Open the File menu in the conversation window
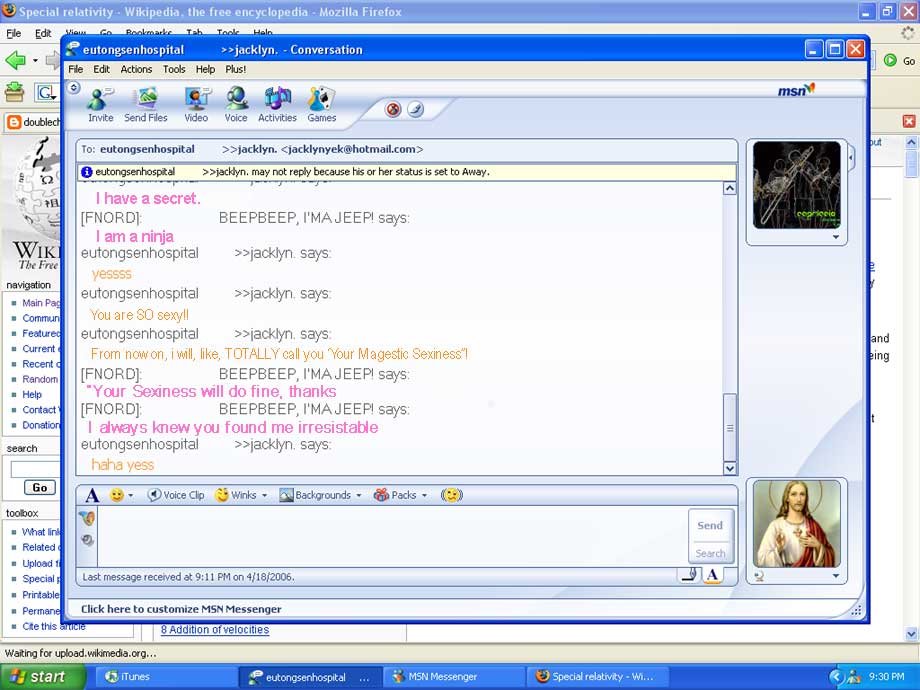The width and height of the screenshot is (920, 690). 76,69
